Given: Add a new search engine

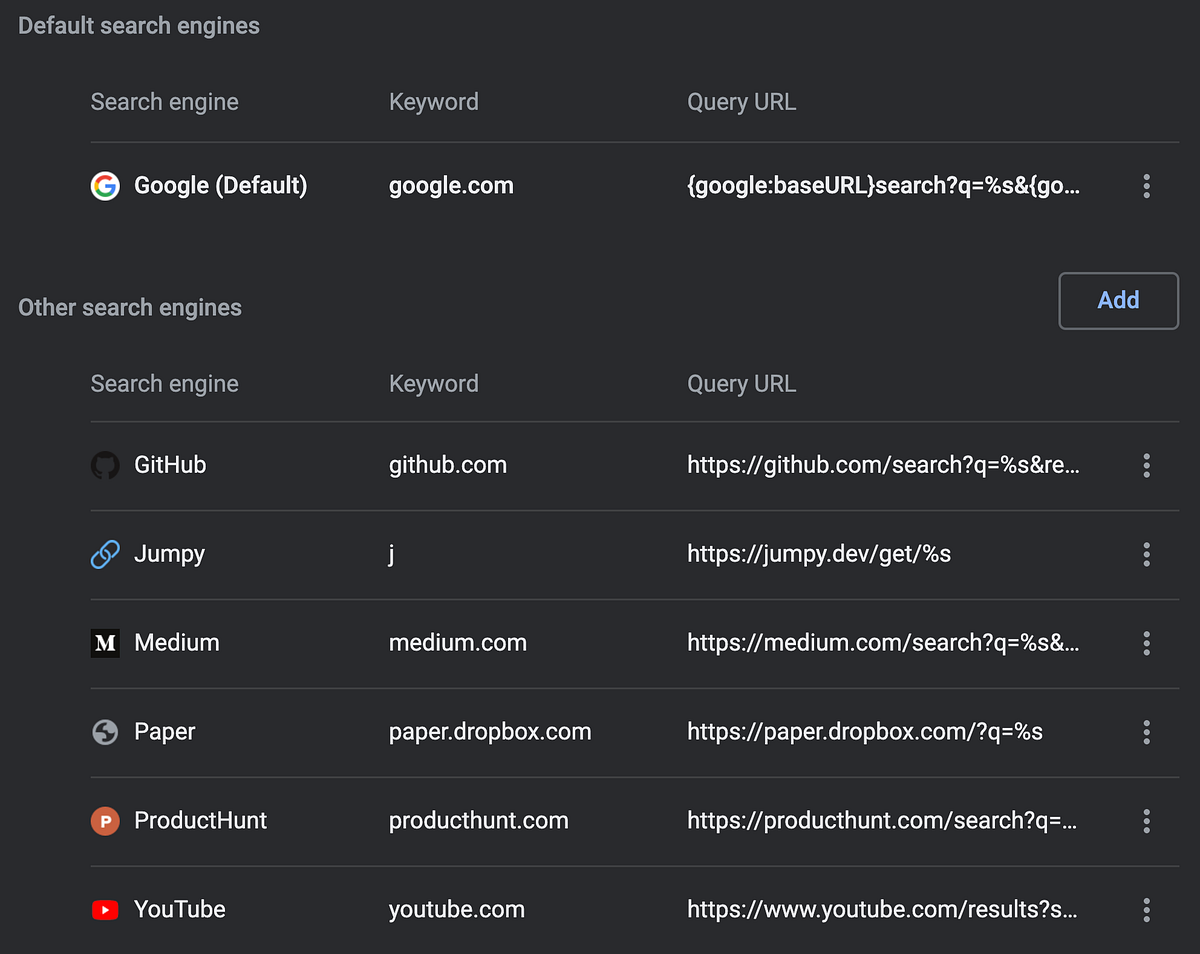Looking at the screenshot, I should point(1118,300).
